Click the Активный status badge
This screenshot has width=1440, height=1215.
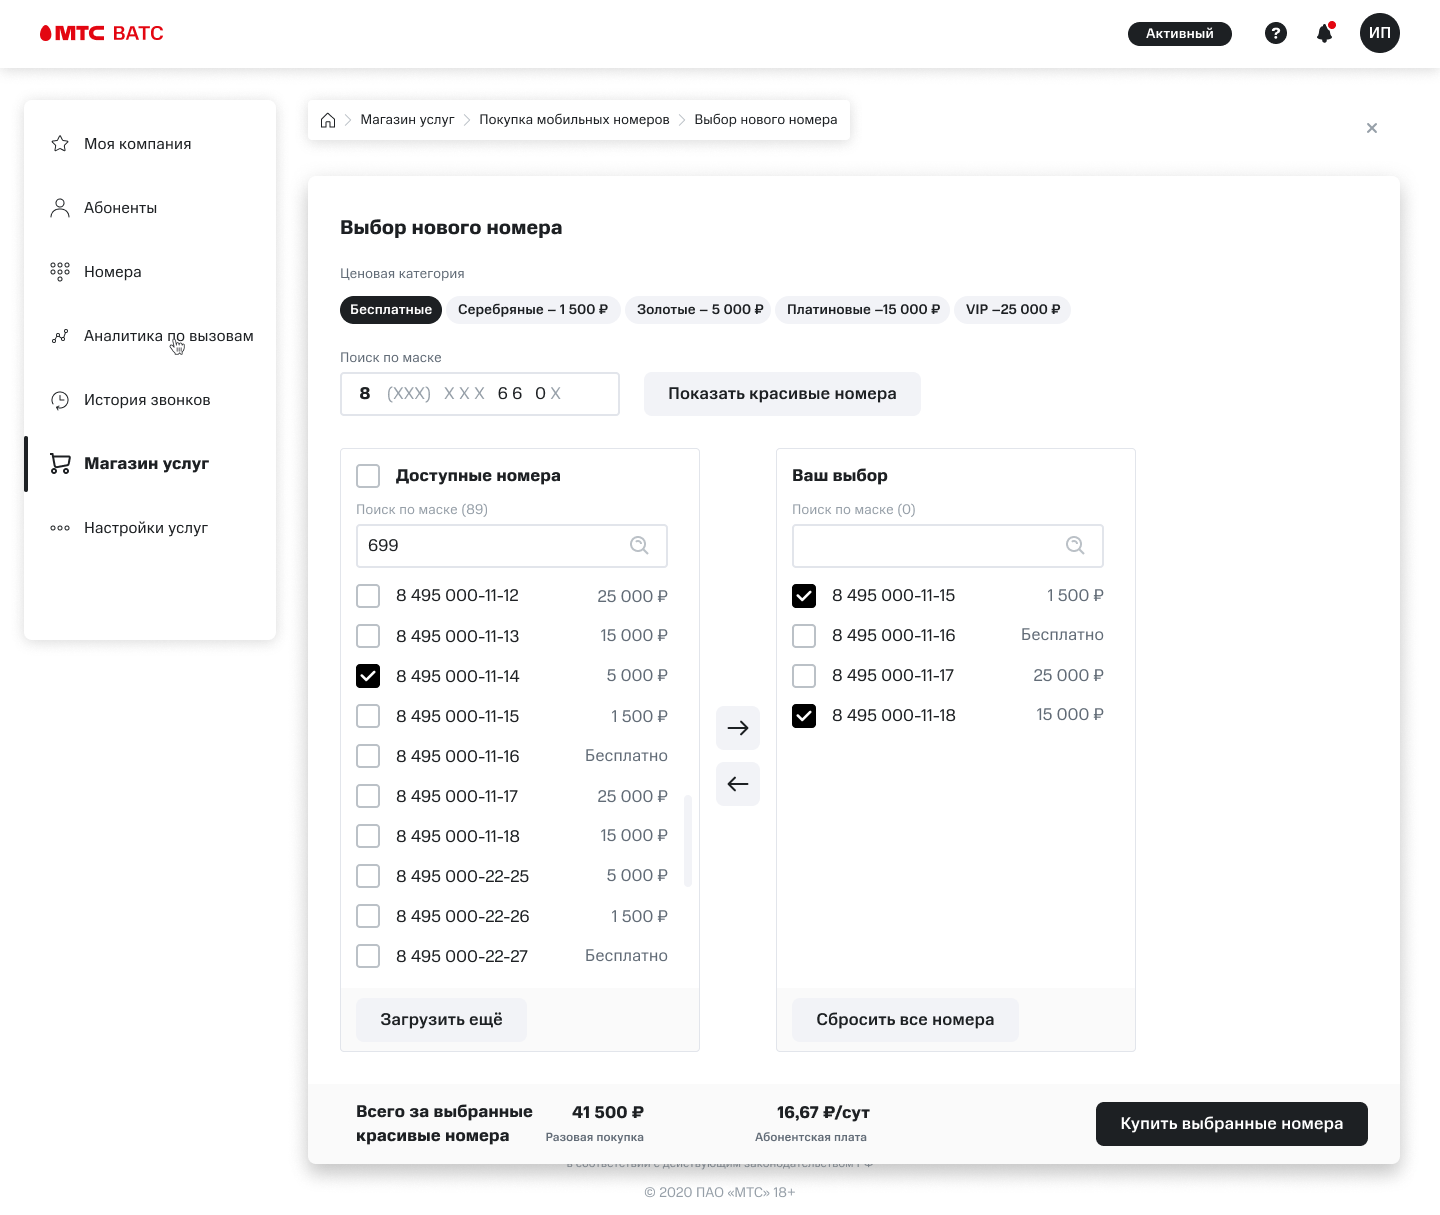coord(1180,34)
